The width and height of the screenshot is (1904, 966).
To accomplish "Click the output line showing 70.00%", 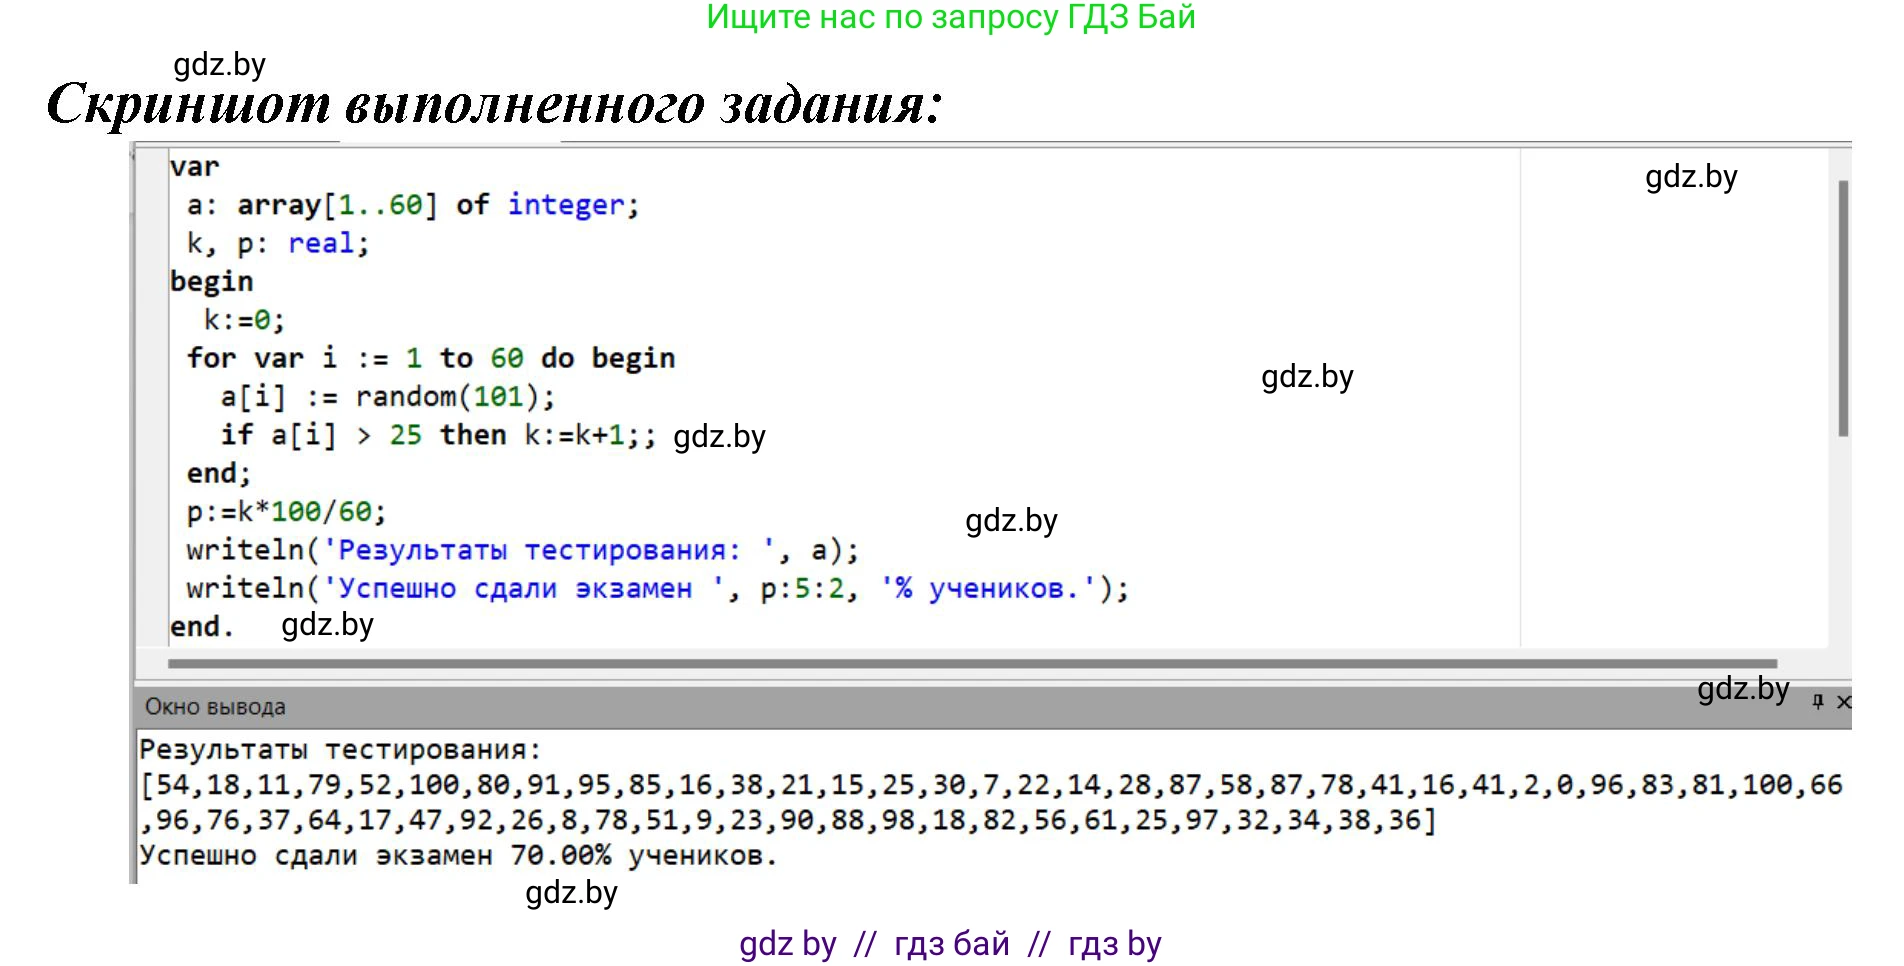I will click(x=458, y=856).
